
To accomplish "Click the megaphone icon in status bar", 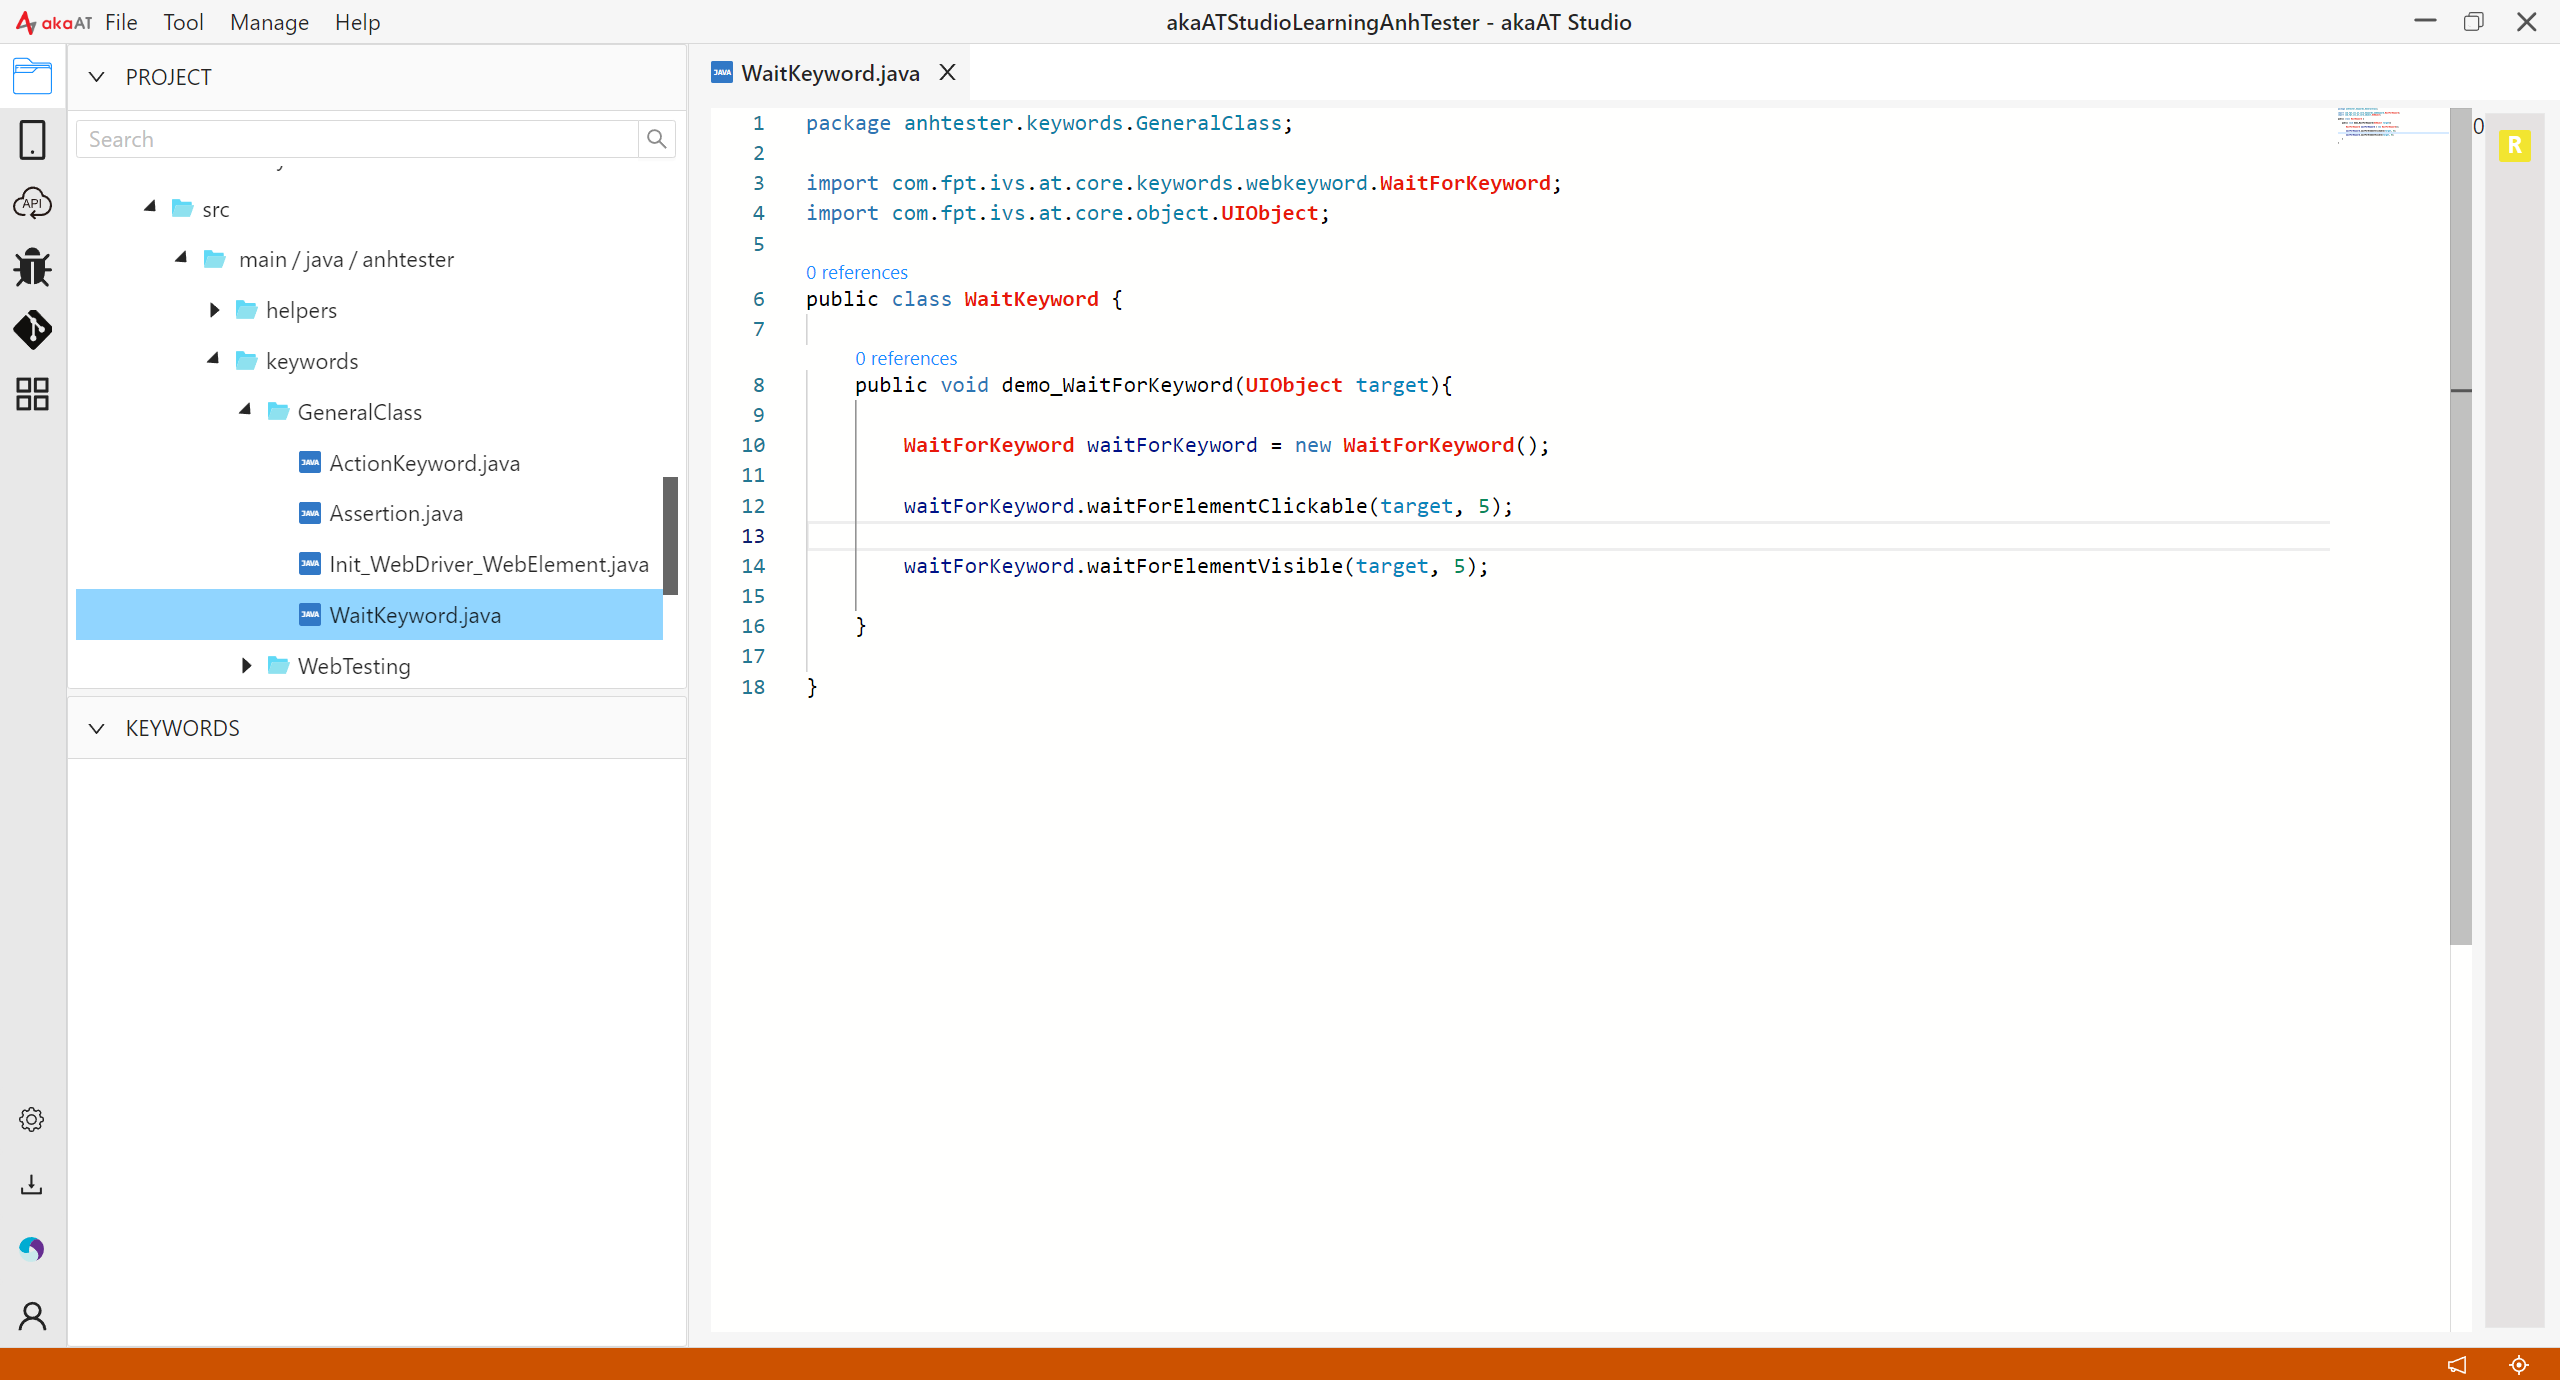I will coord(2457,1364).
